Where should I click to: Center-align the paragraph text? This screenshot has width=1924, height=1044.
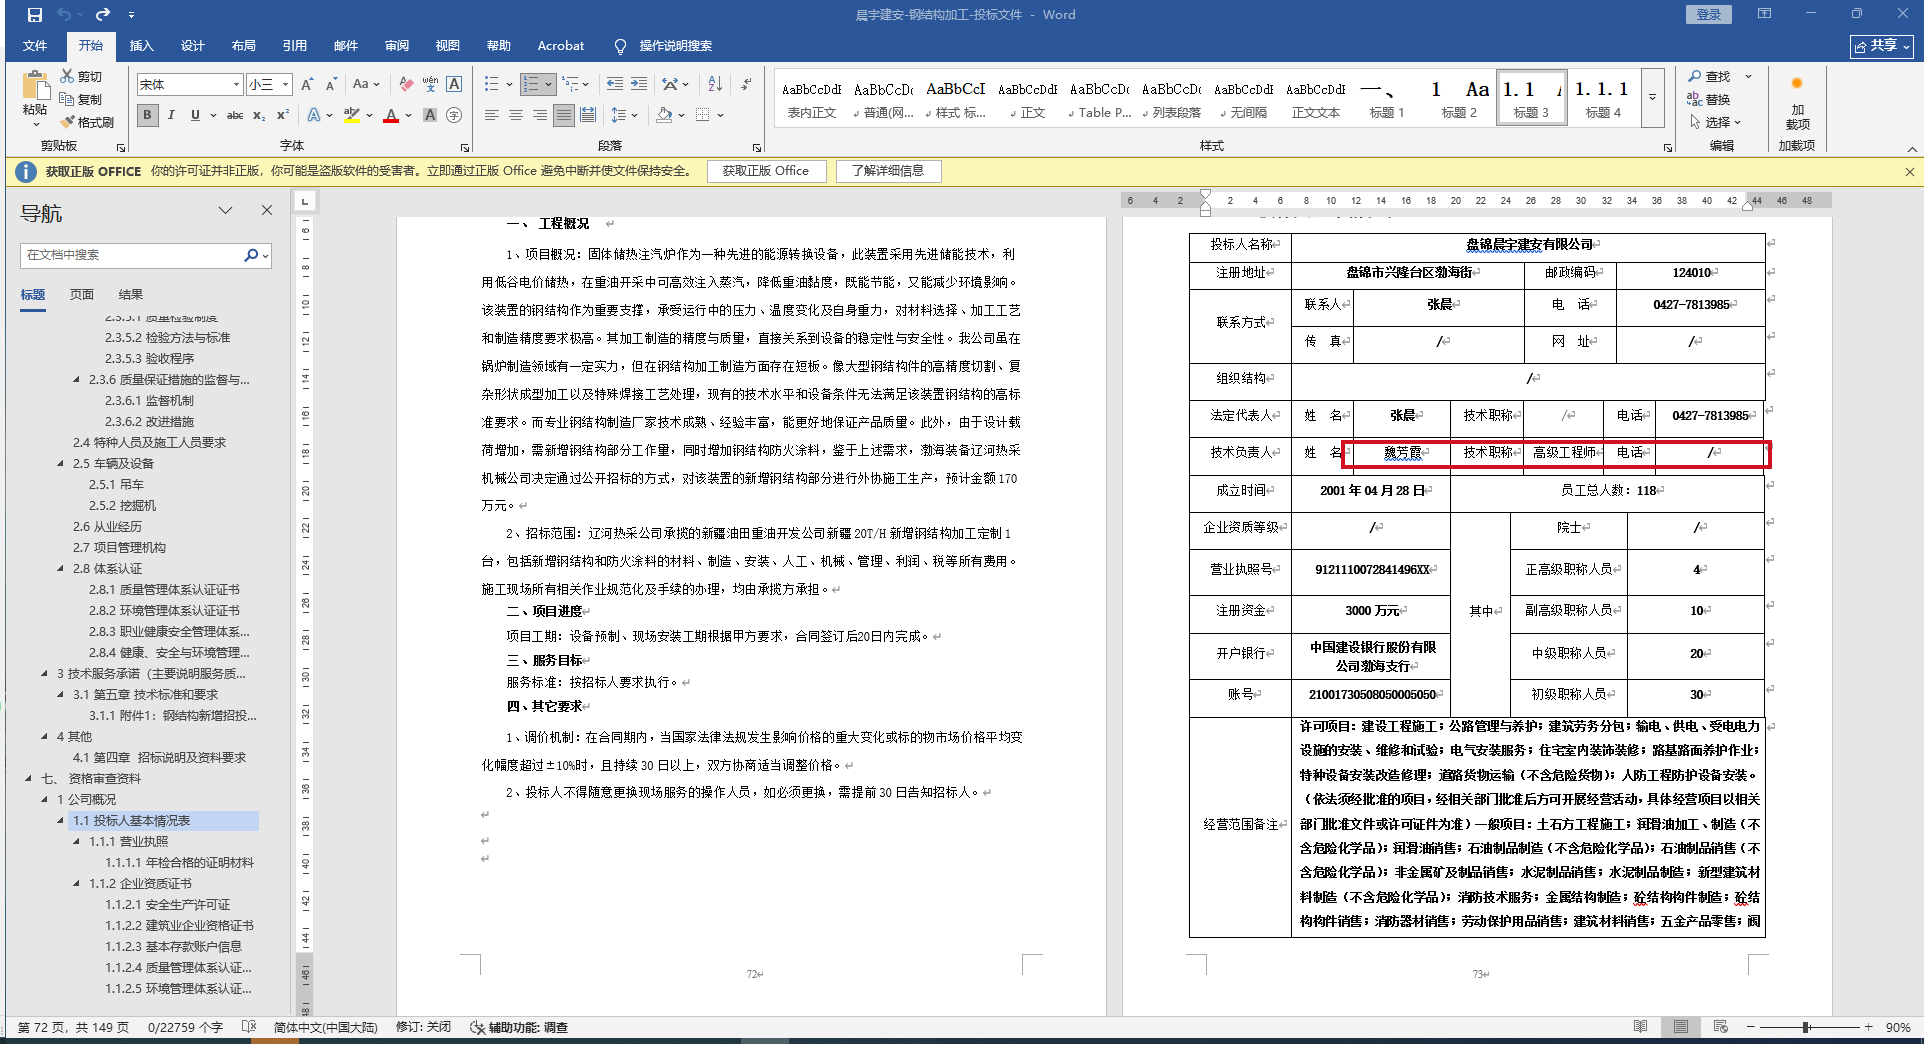[x=516, y=115]
